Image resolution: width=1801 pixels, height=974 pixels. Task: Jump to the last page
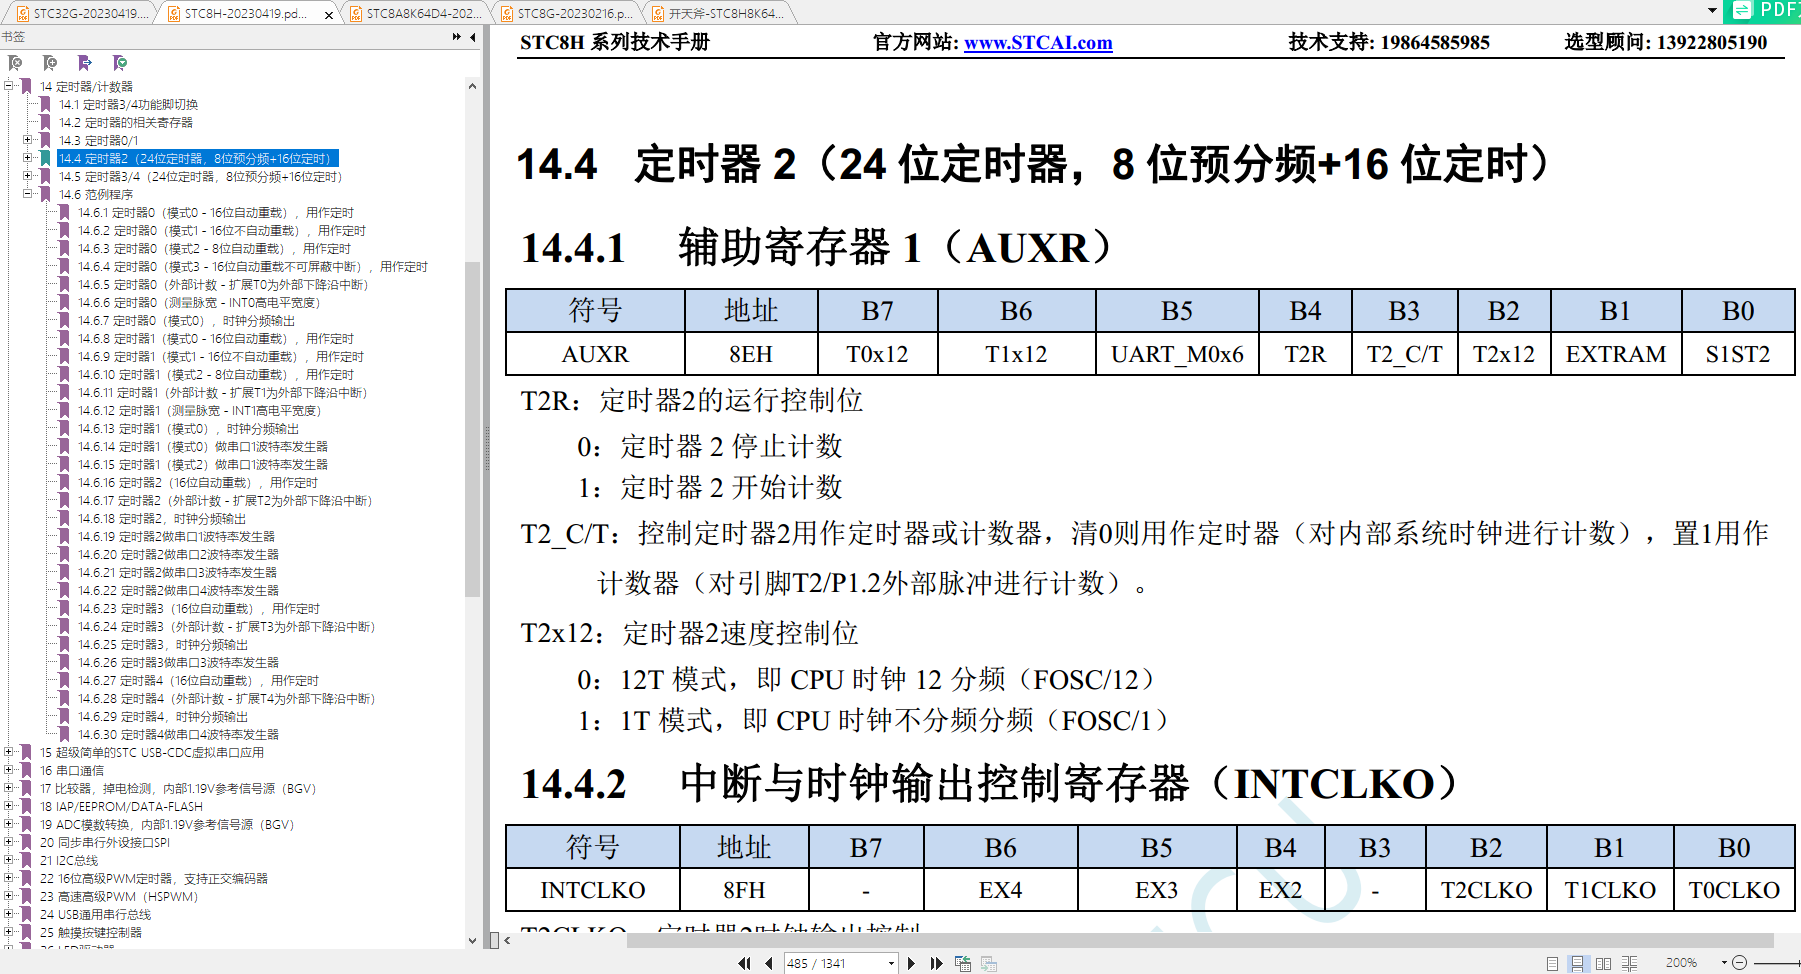tap(936, 963)
